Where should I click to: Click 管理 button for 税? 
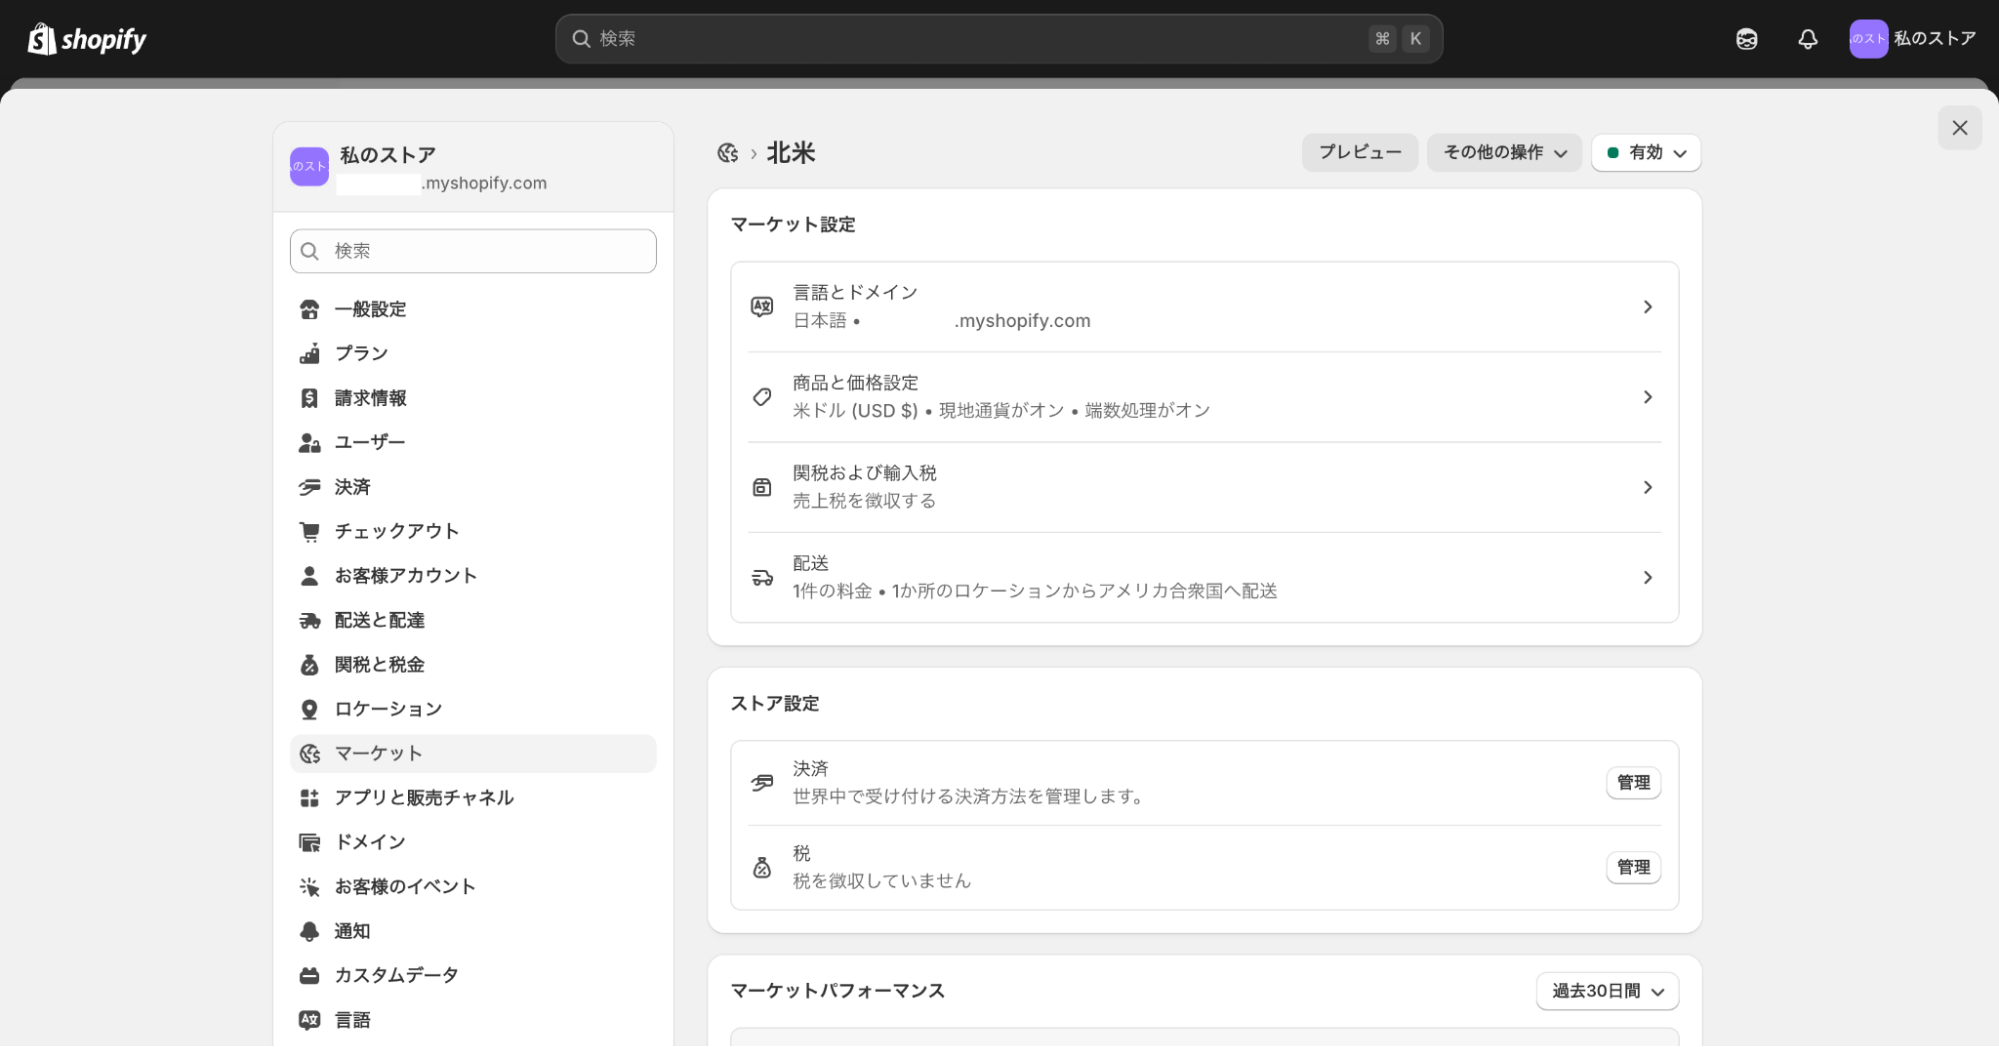(x=1632, y=867)
